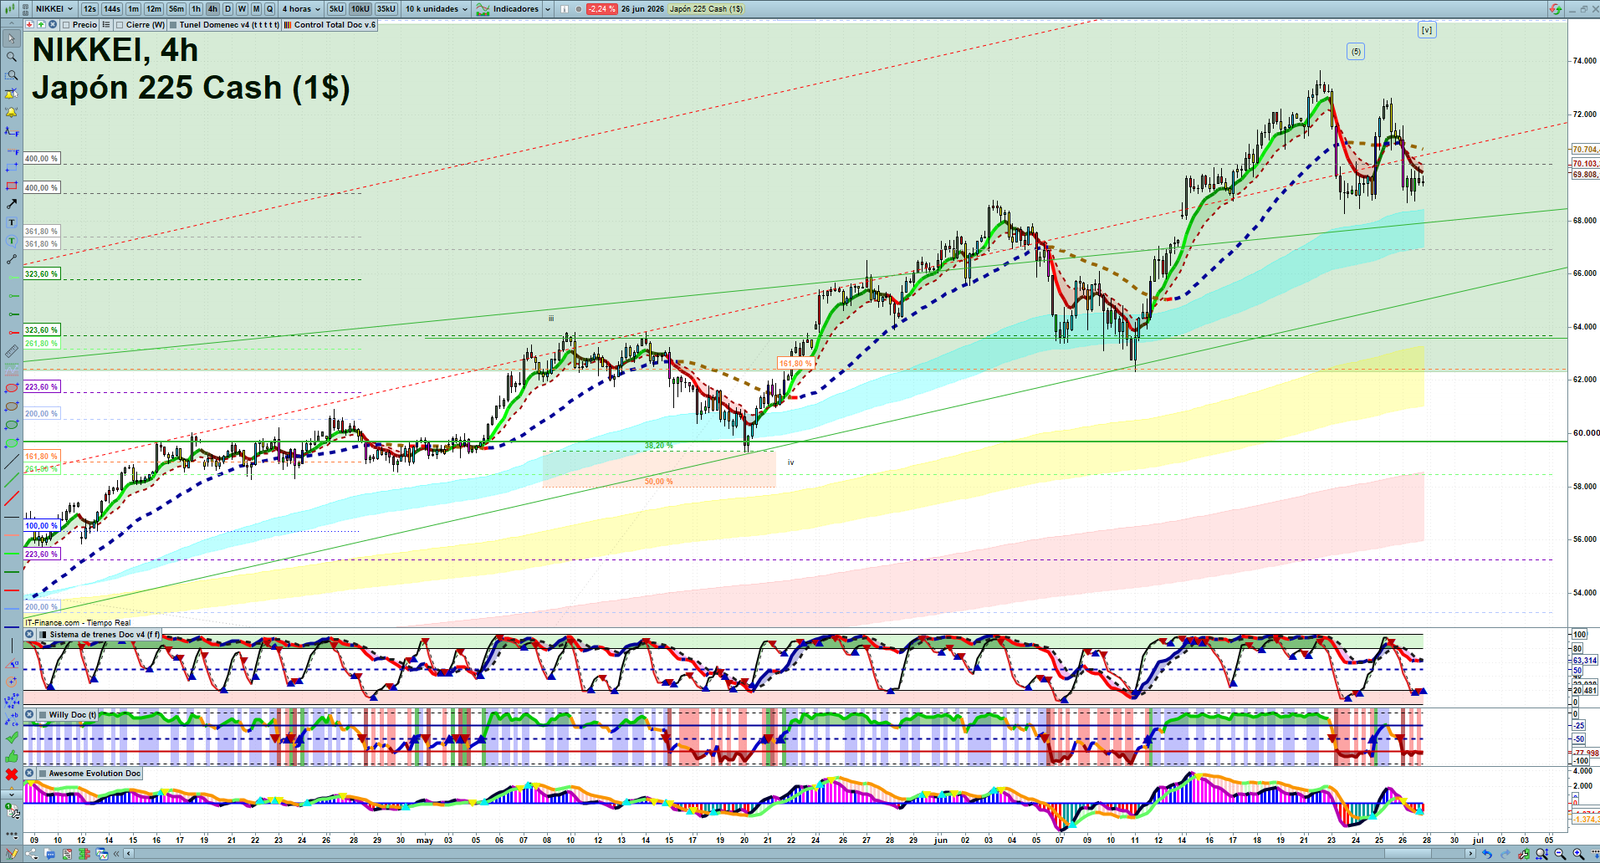
Task: Select the green diagonal line tool
Action: (x=12, y=480)
